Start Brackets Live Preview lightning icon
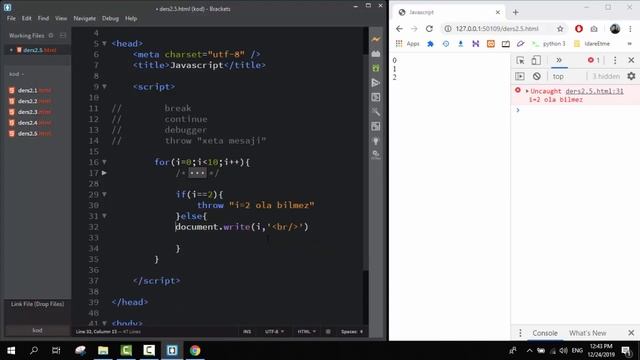 coord(376,39)
